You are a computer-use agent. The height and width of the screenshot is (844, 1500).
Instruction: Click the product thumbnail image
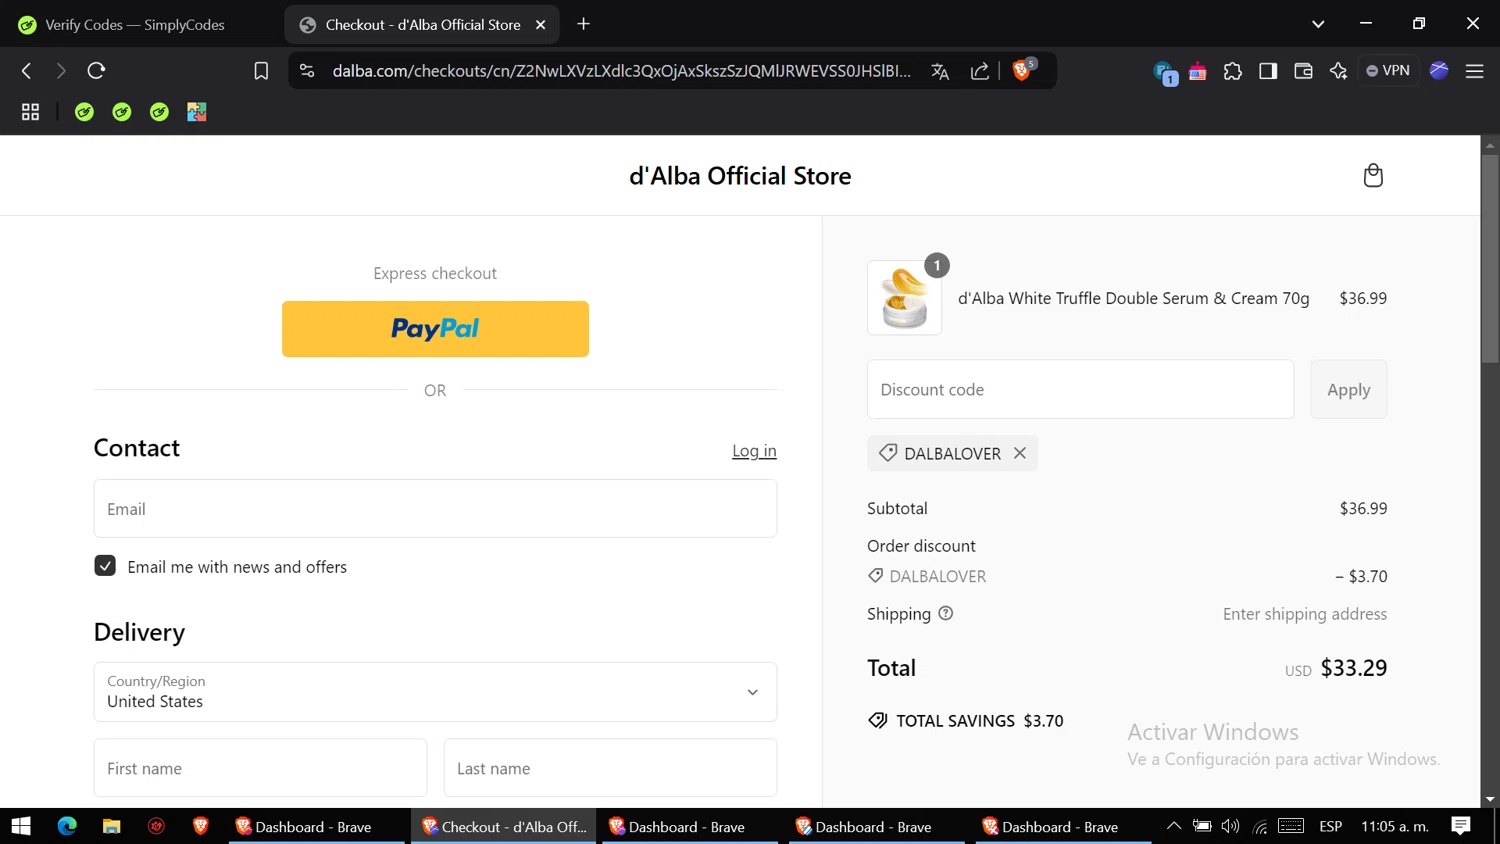click(x=904, y=298)
